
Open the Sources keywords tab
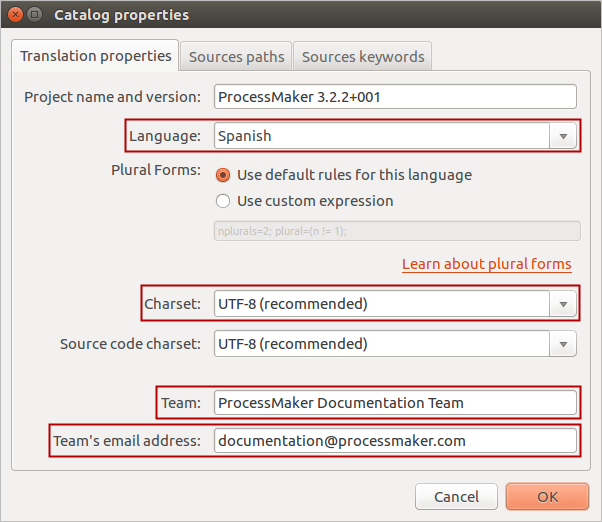[x=363, y=57]
